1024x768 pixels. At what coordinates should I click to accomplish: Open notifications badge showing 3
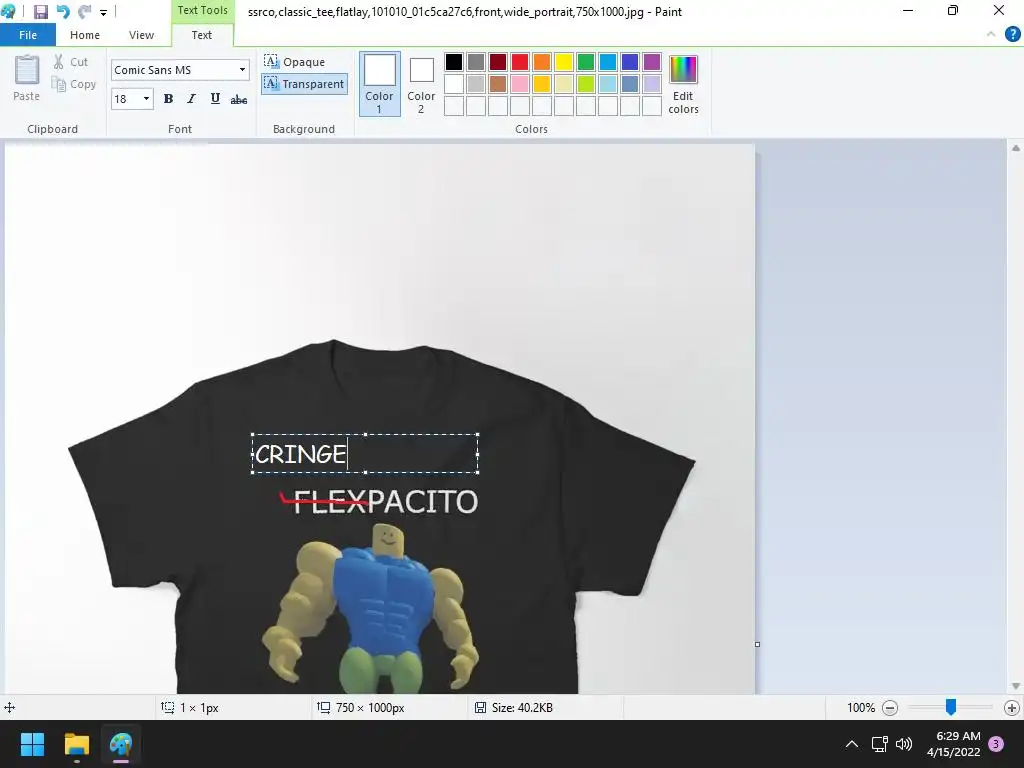tap(996, 744)
